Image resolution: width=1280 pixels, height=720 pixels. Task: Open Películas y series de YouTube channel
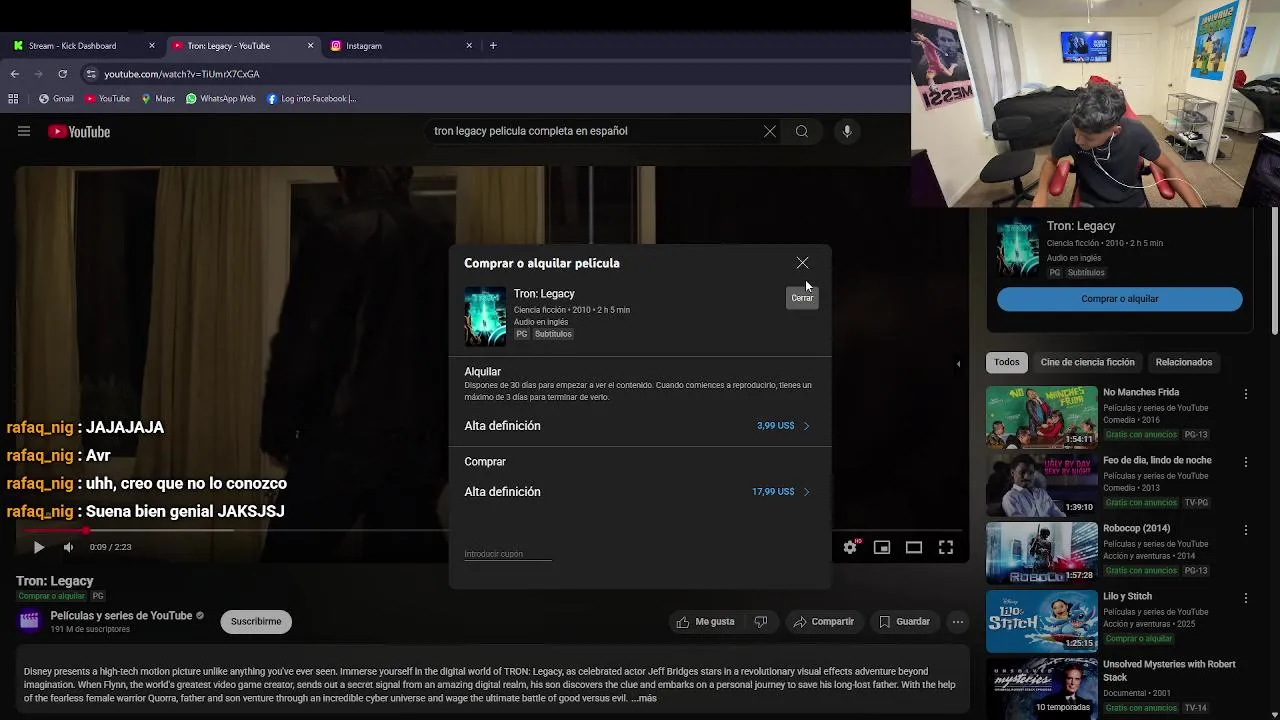pos(121,616)
